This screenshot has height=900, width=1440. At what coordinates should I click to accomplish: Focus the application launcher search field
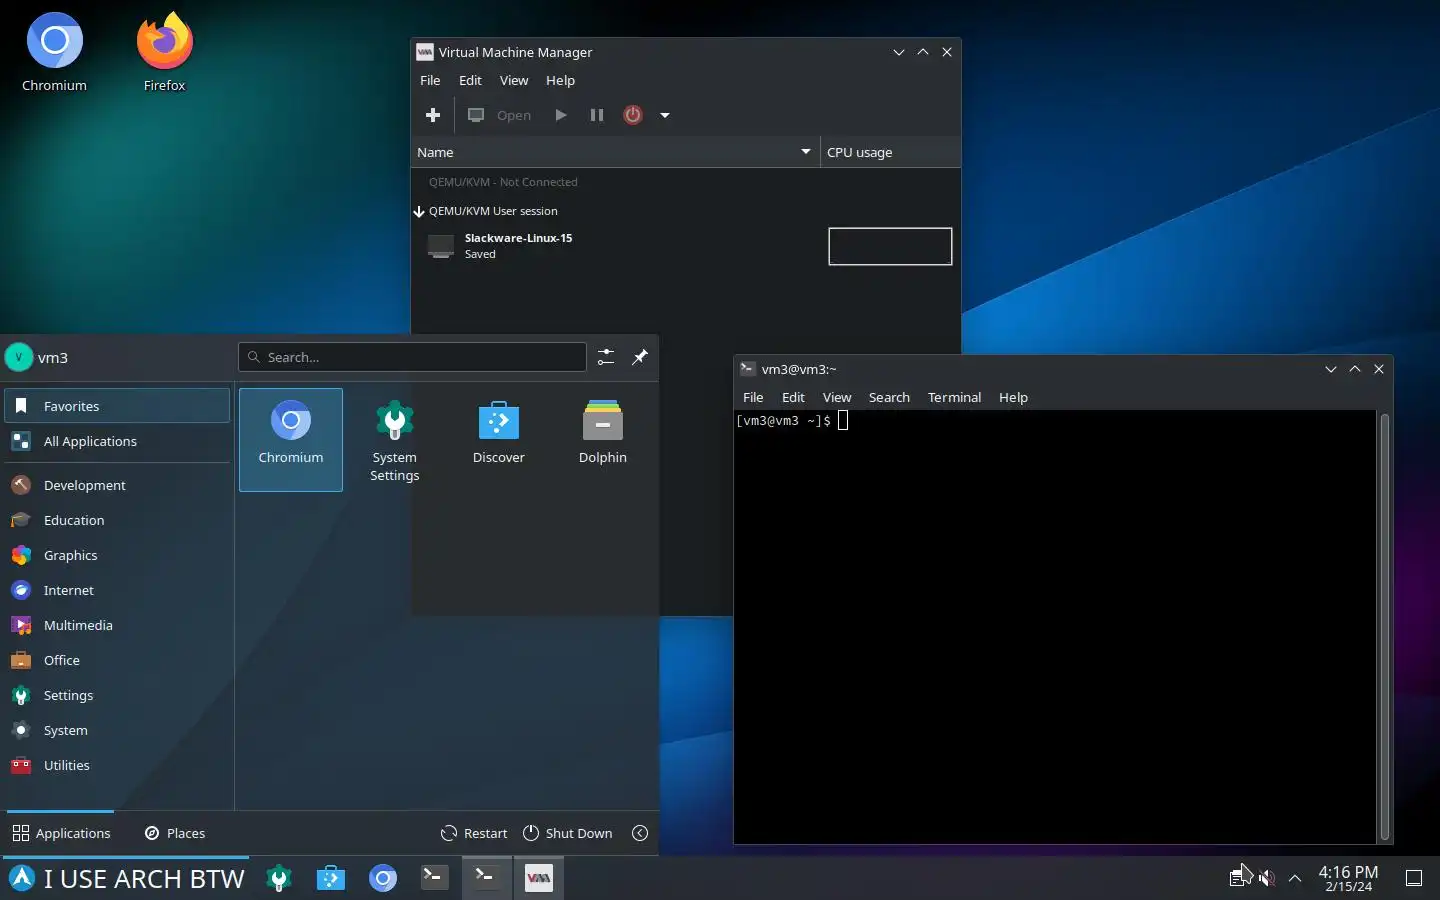pos(412,357)
